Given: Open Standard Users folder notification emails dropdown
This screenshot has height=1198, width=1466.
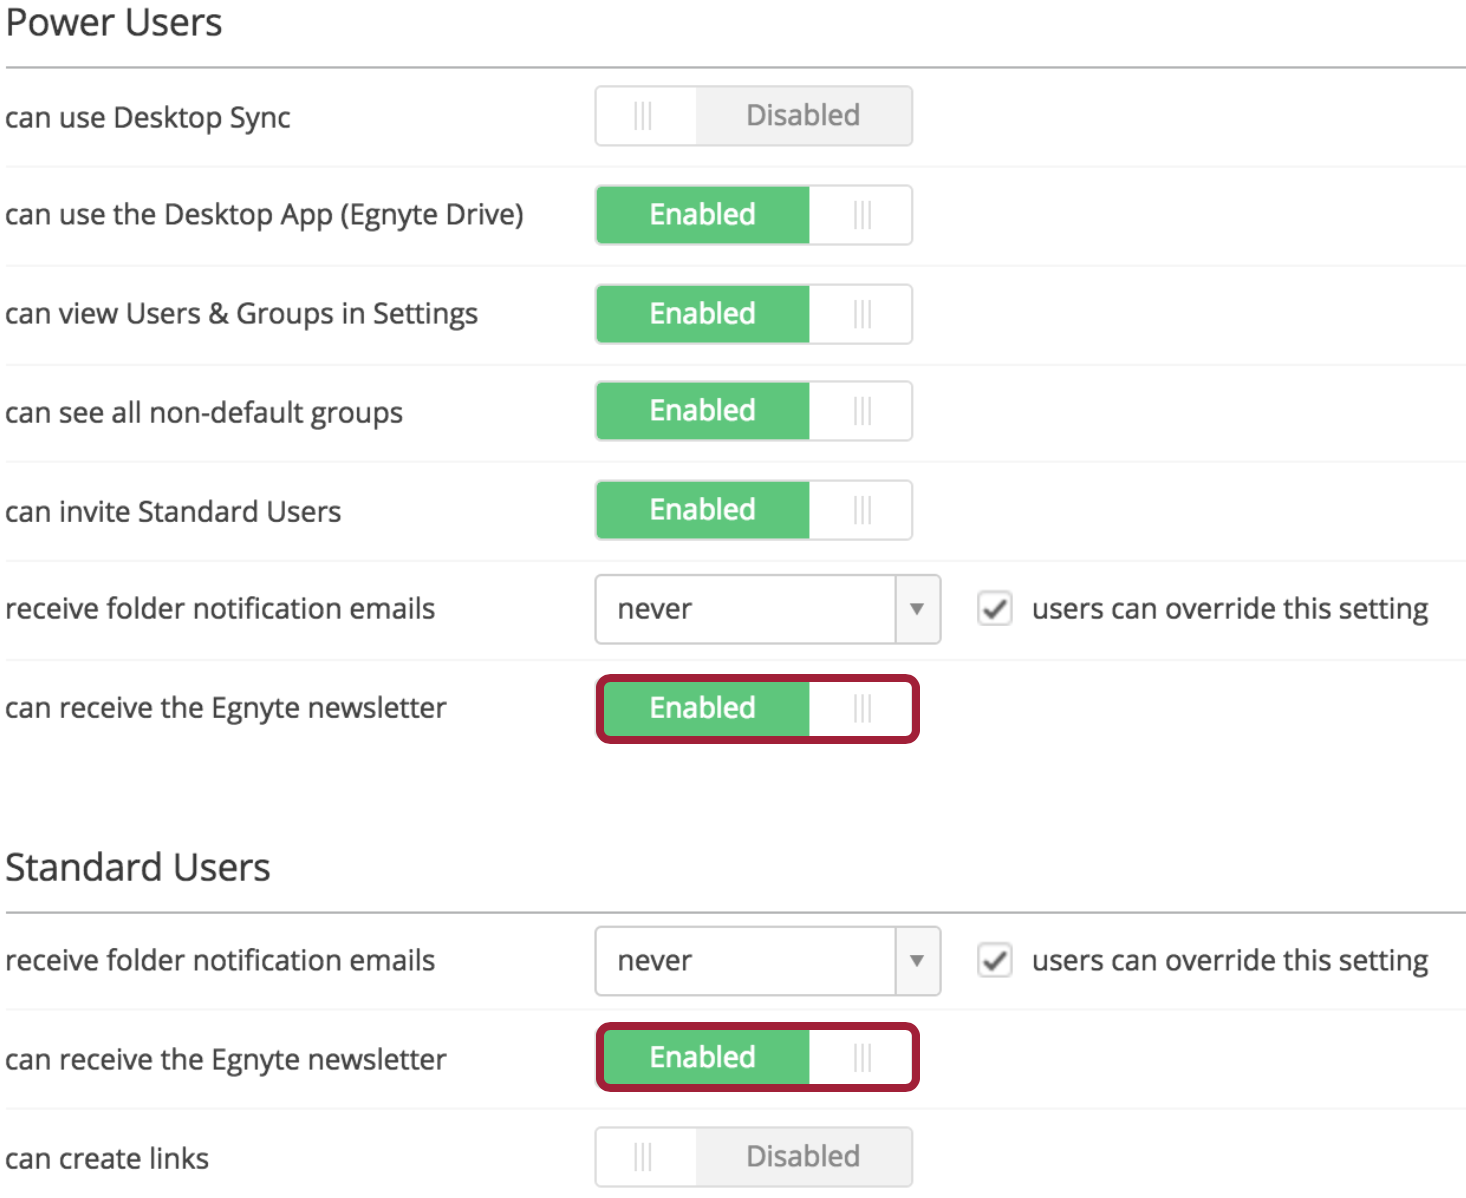Looking at the screenshot, I should click(768, 961).
